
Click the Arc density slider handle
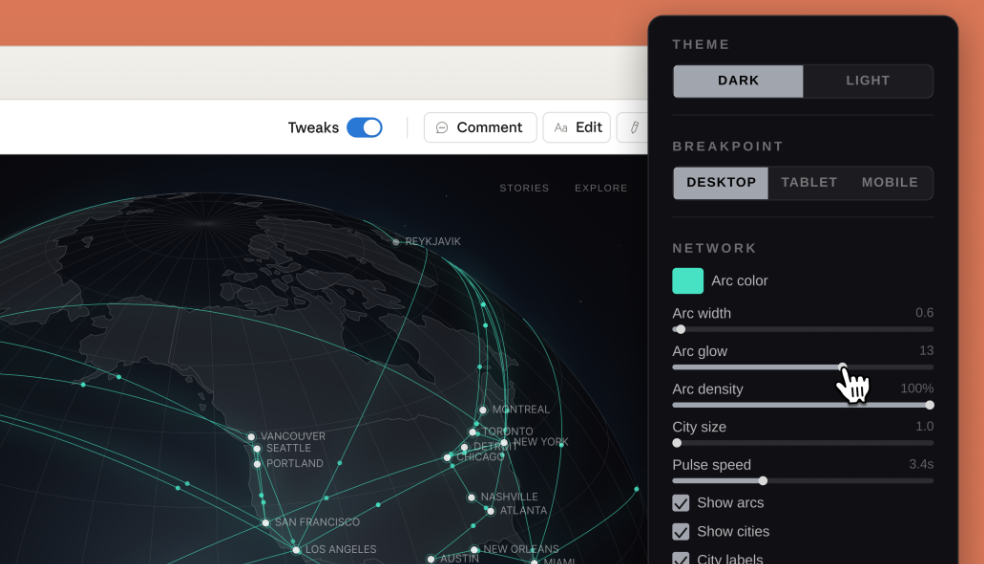coord(929,405)
